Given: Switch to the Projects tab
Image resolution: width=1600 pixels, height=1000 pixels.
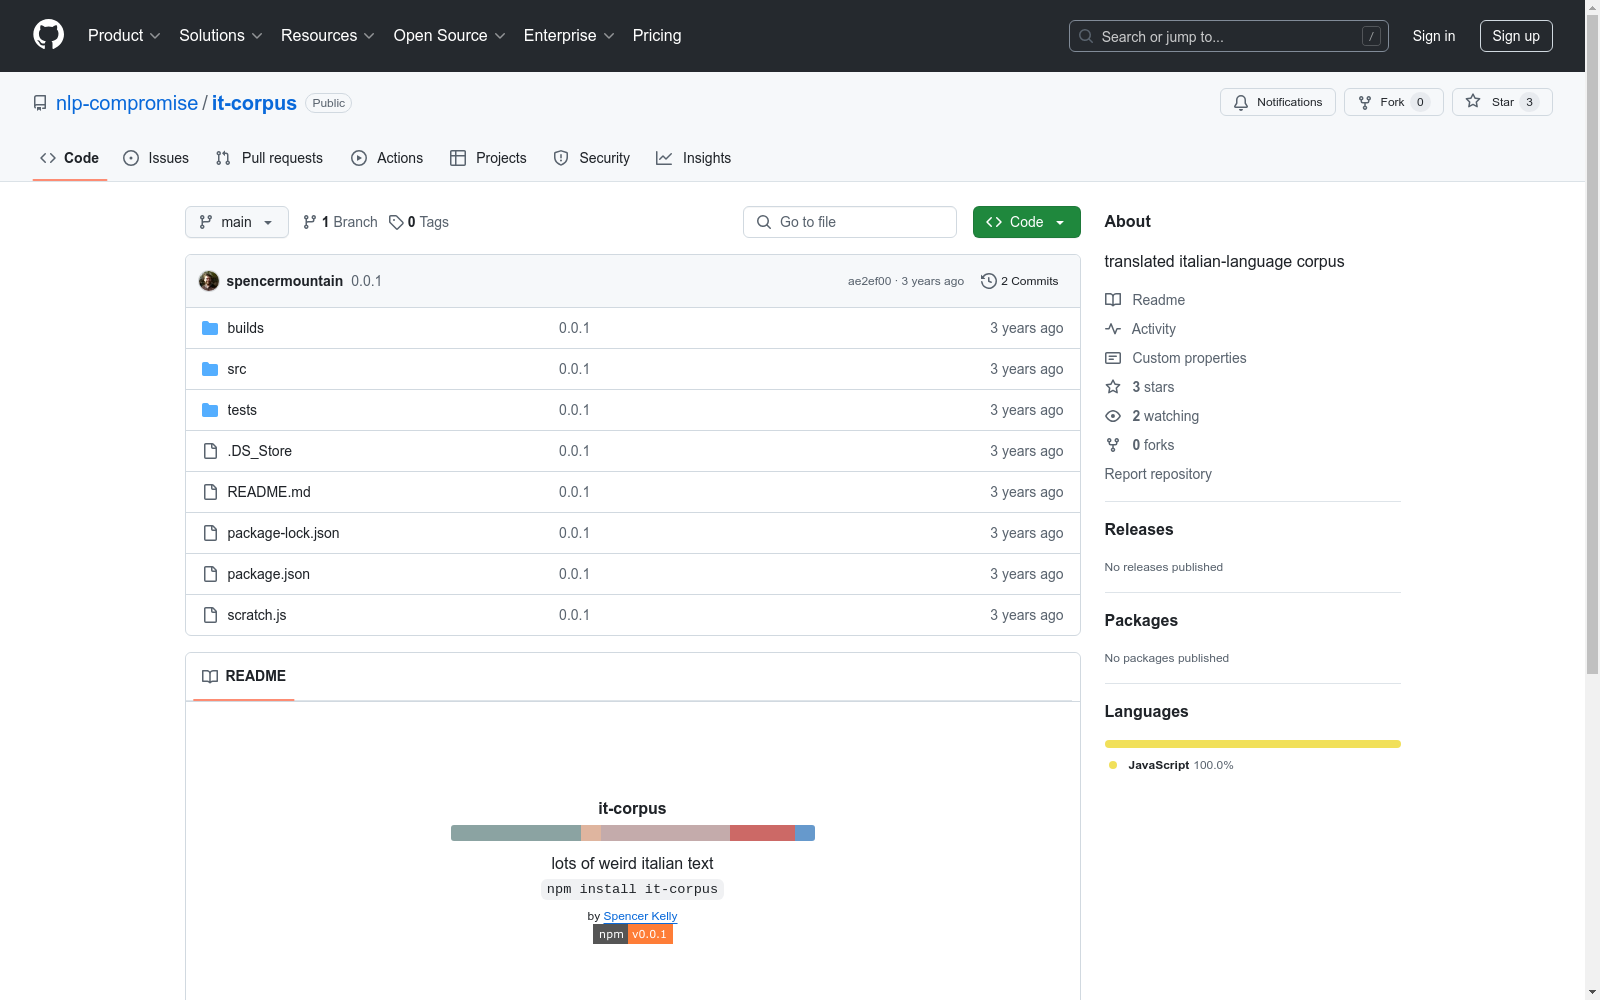Looking at the screenshot, I should [488, 158].
